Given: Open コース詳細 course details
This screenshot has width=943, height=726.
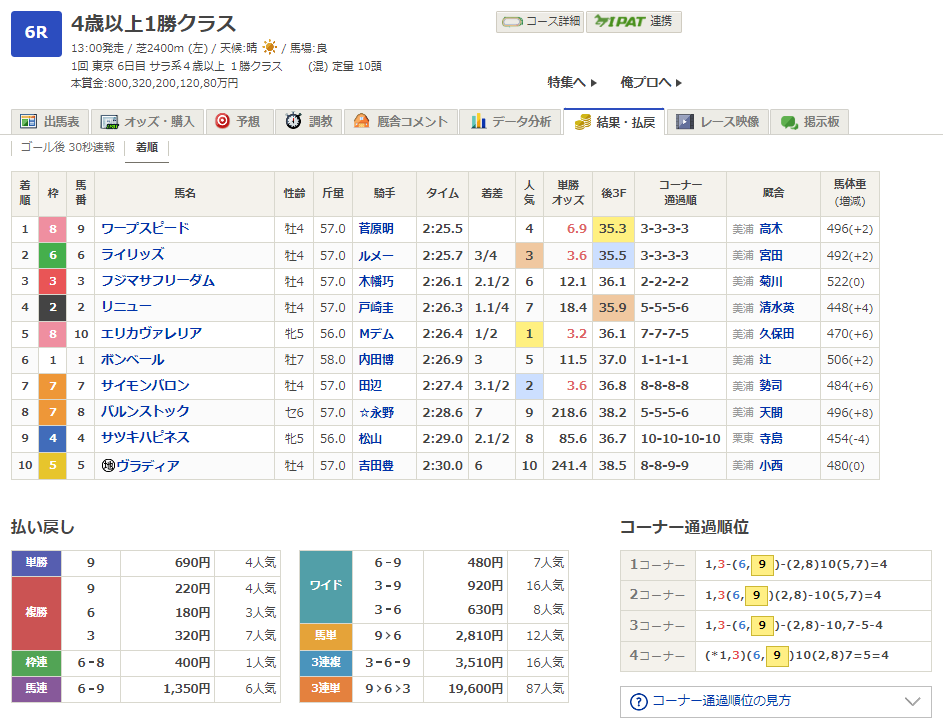Looking at the screenshot, I should pyautogui.click(x=539, y=21).
